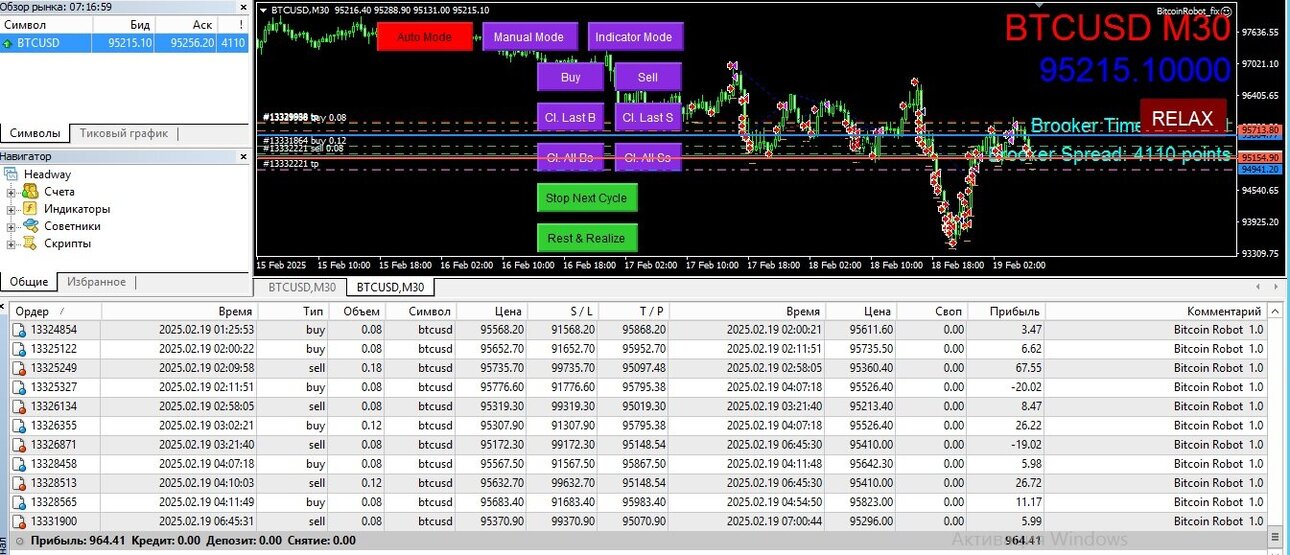Click the Скрипты scripts icon
Screen dimensions: 1290x555
click(x=30, y=243)
